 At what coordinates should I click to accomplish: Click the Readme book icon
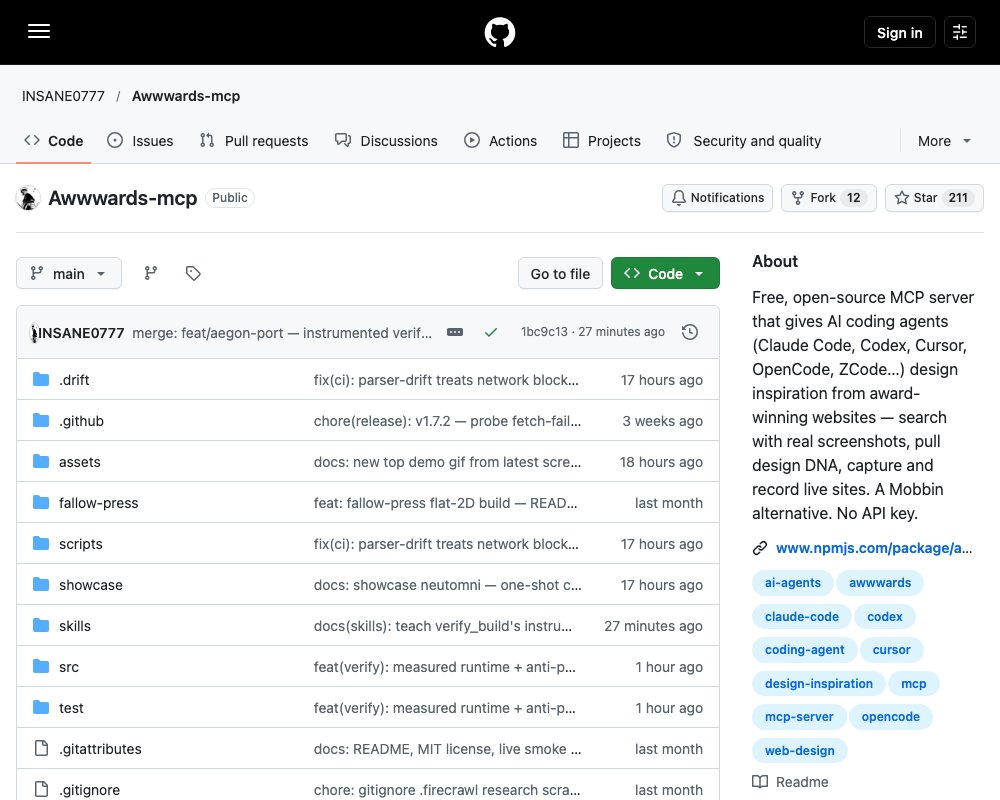click(760, 781)
